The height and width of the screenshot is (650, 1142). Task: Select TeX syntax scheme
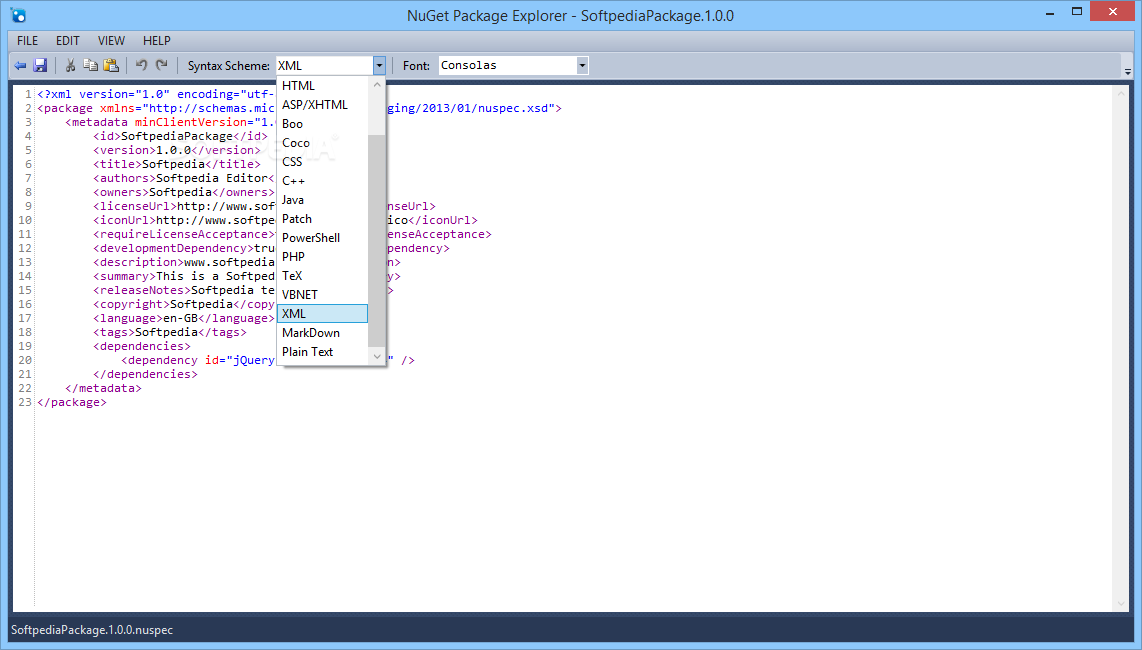point(323,275)
